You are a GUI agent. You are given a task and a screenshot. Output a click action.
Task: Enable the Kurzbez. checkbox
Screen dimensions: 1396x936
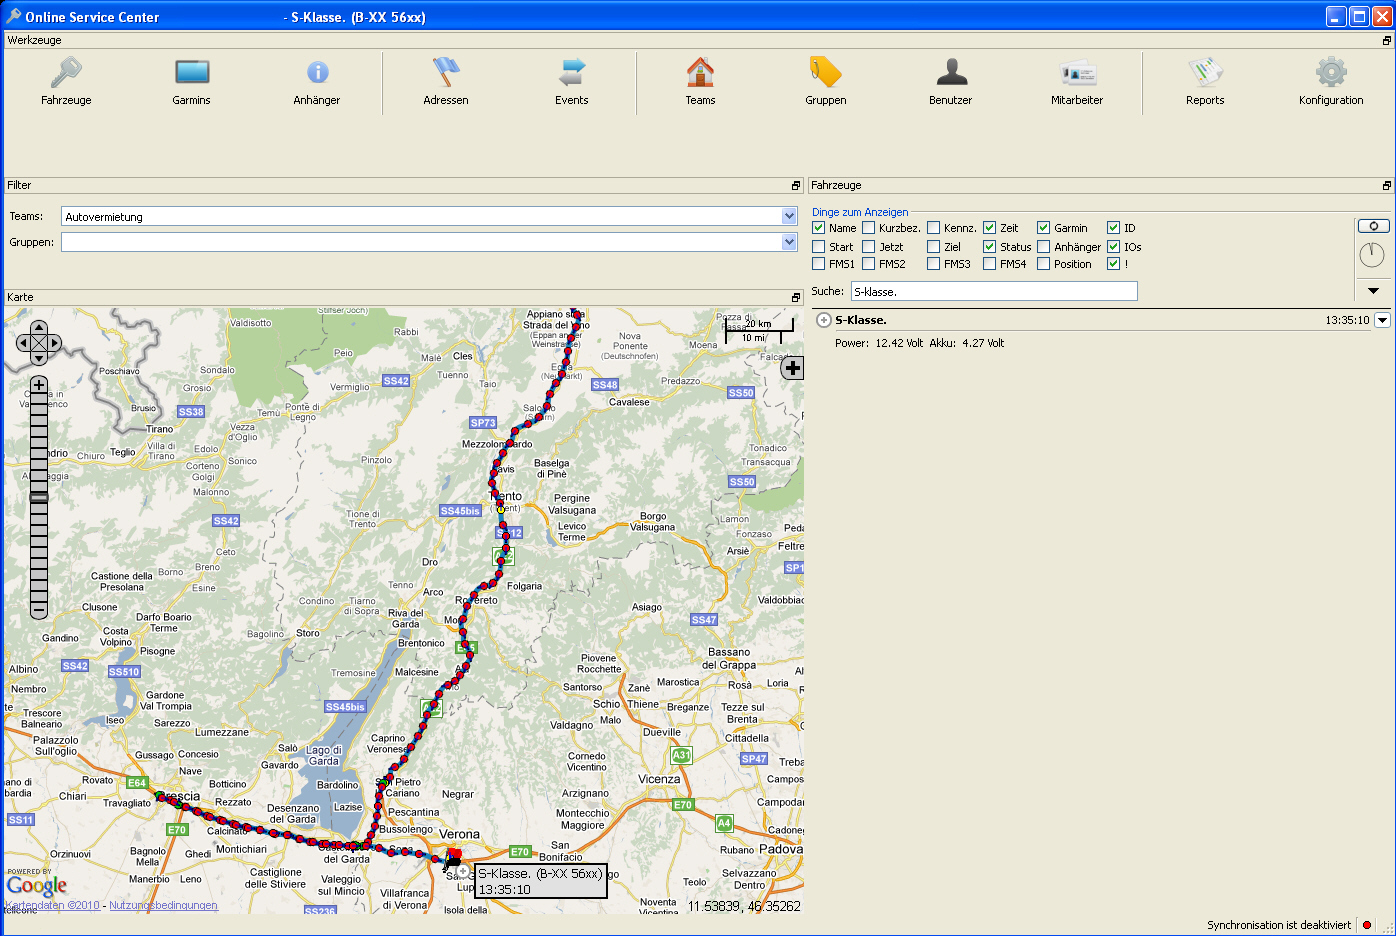pyautogui.click(x=869, y=228)
